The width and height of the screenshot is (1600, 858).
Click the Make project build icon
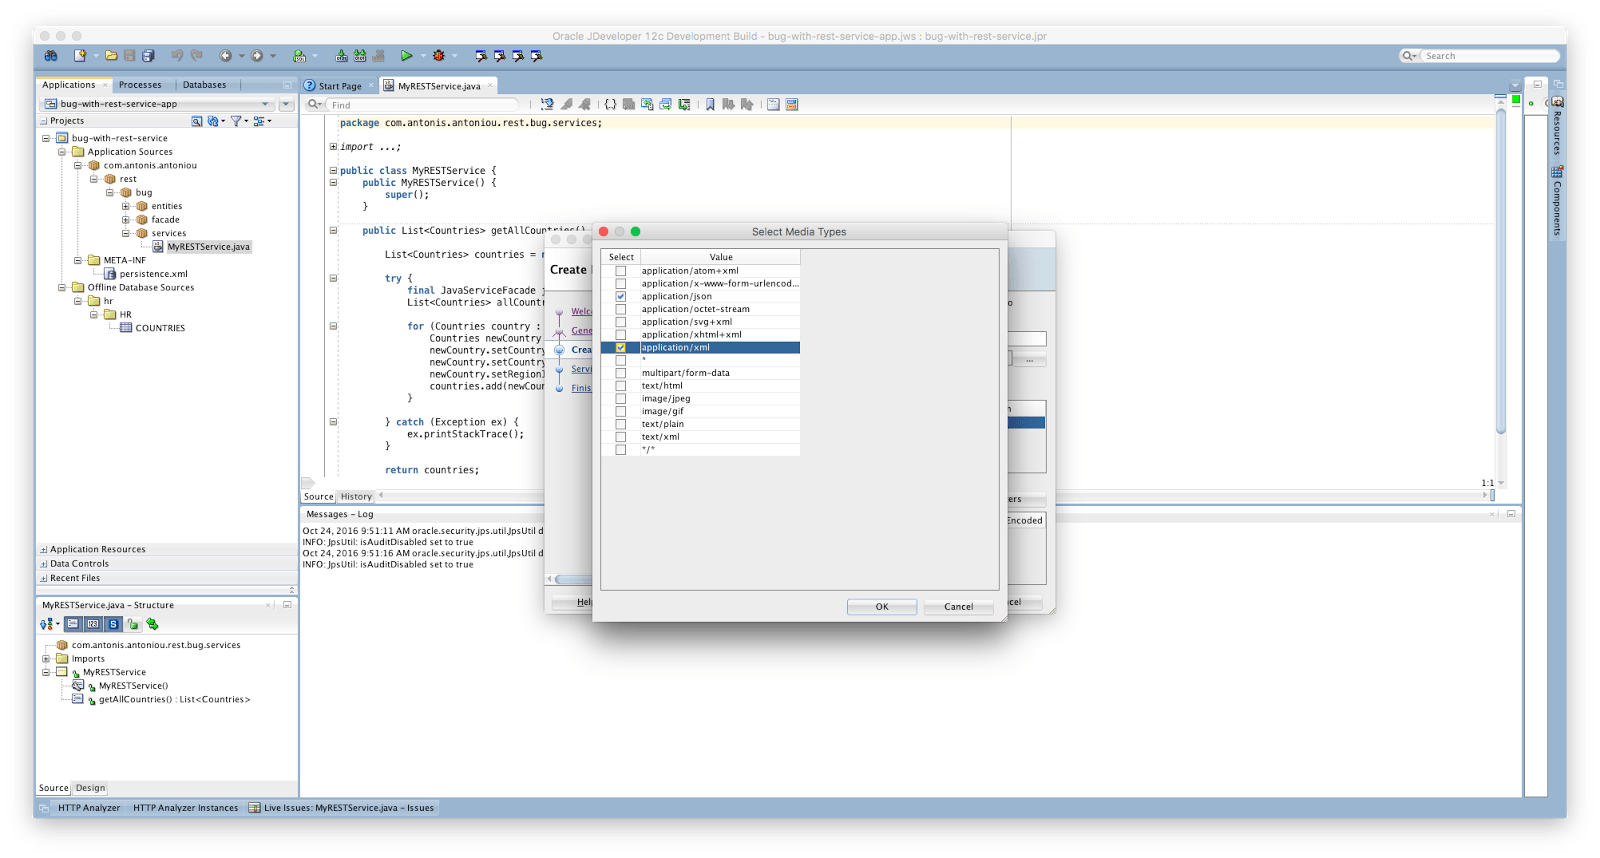(341, 56)
